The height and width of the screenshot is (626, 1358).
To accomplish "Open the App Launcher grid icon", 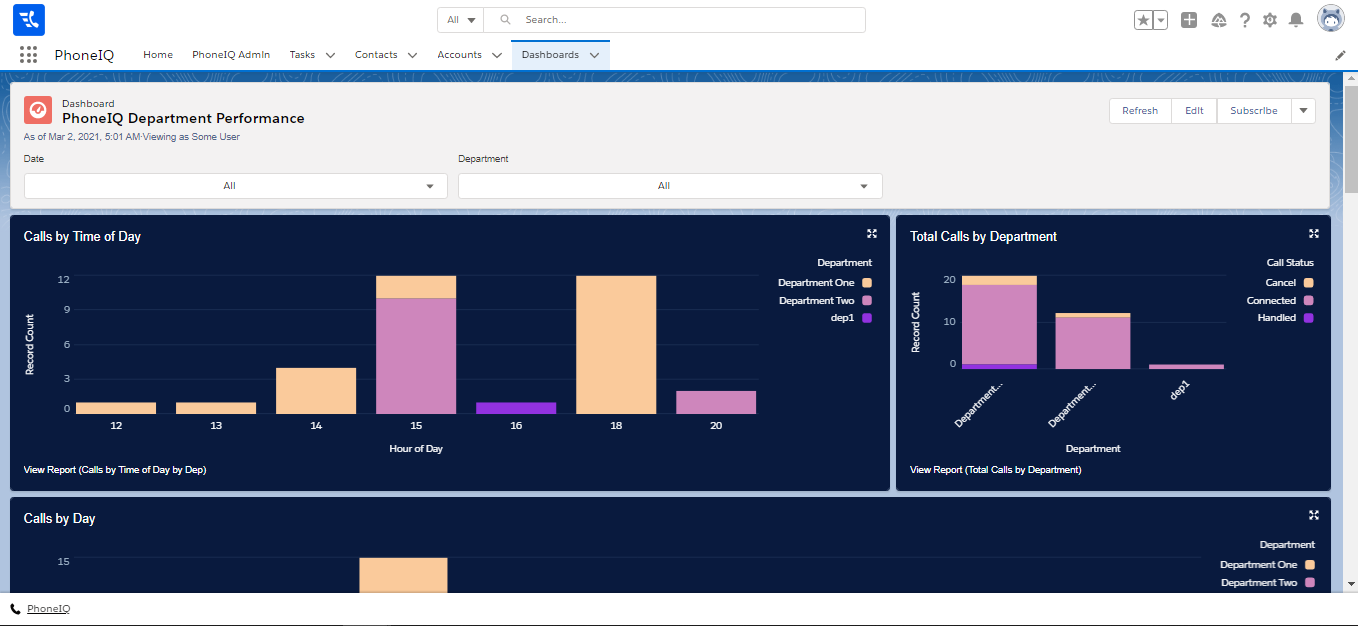I will [x=28, y=55].
